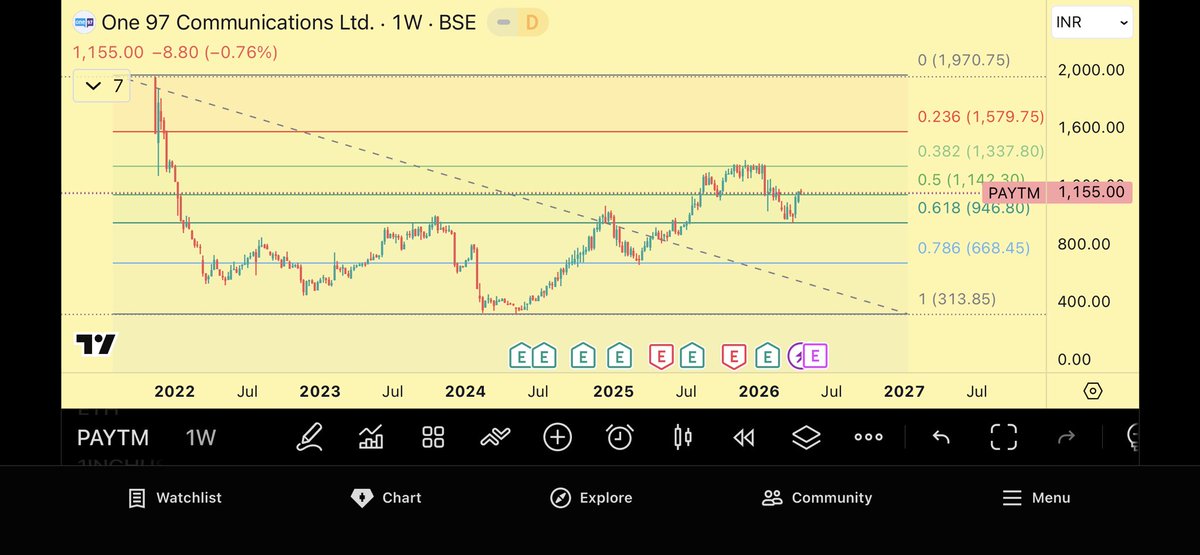
Task: Tap the One97 company logo icon
Action: click(x=85, y=21)
